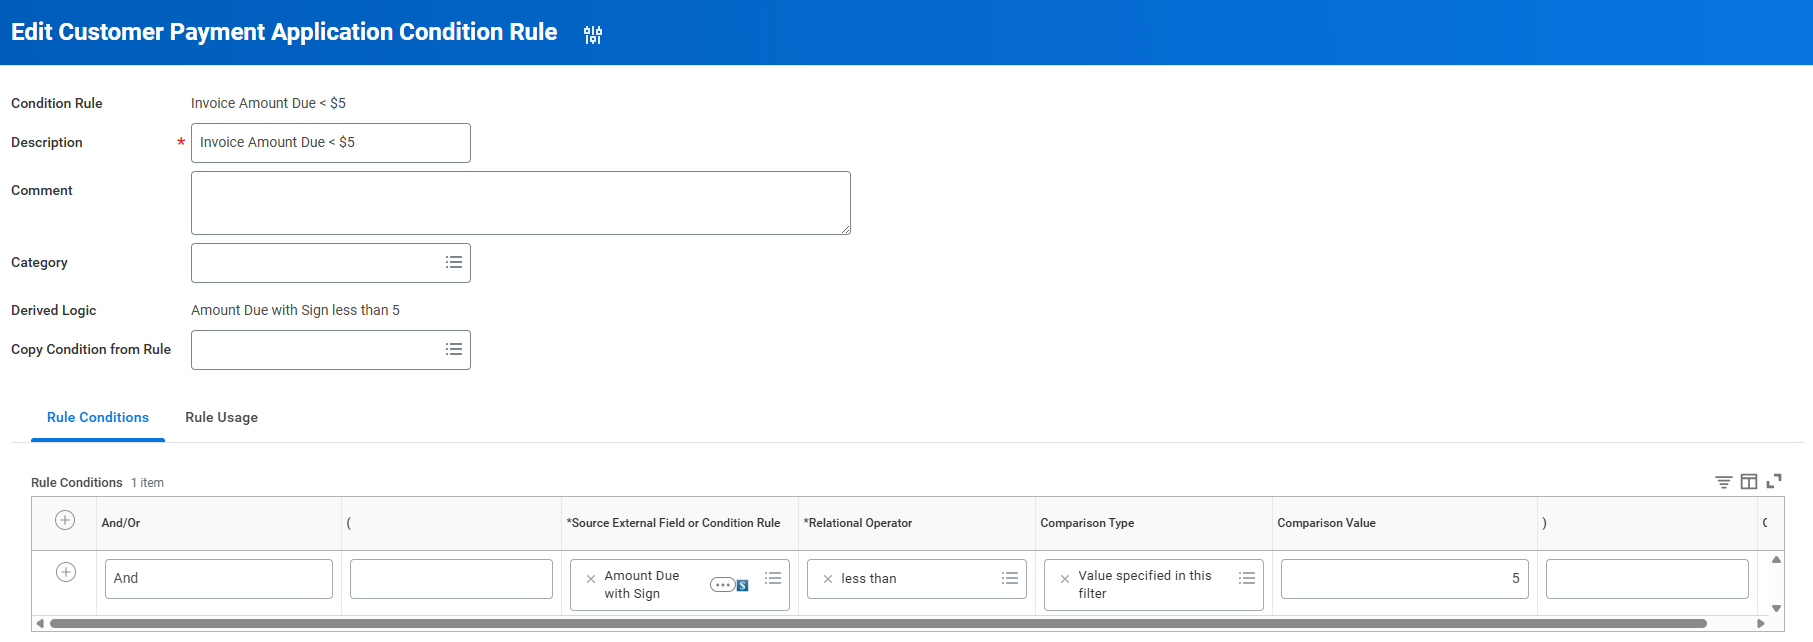Click the Rule Conditions filter icon
The width and height of the screenshot is (1813, 642).
1724,482
